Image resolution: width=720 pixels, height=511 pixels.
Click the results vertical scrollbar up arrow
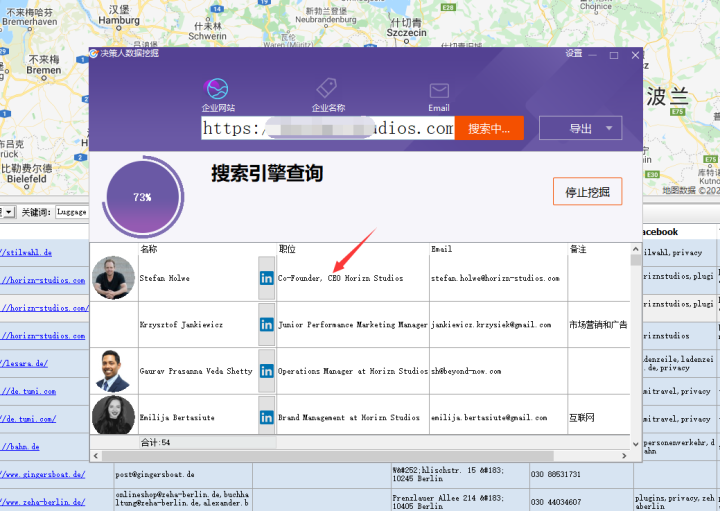636,249
